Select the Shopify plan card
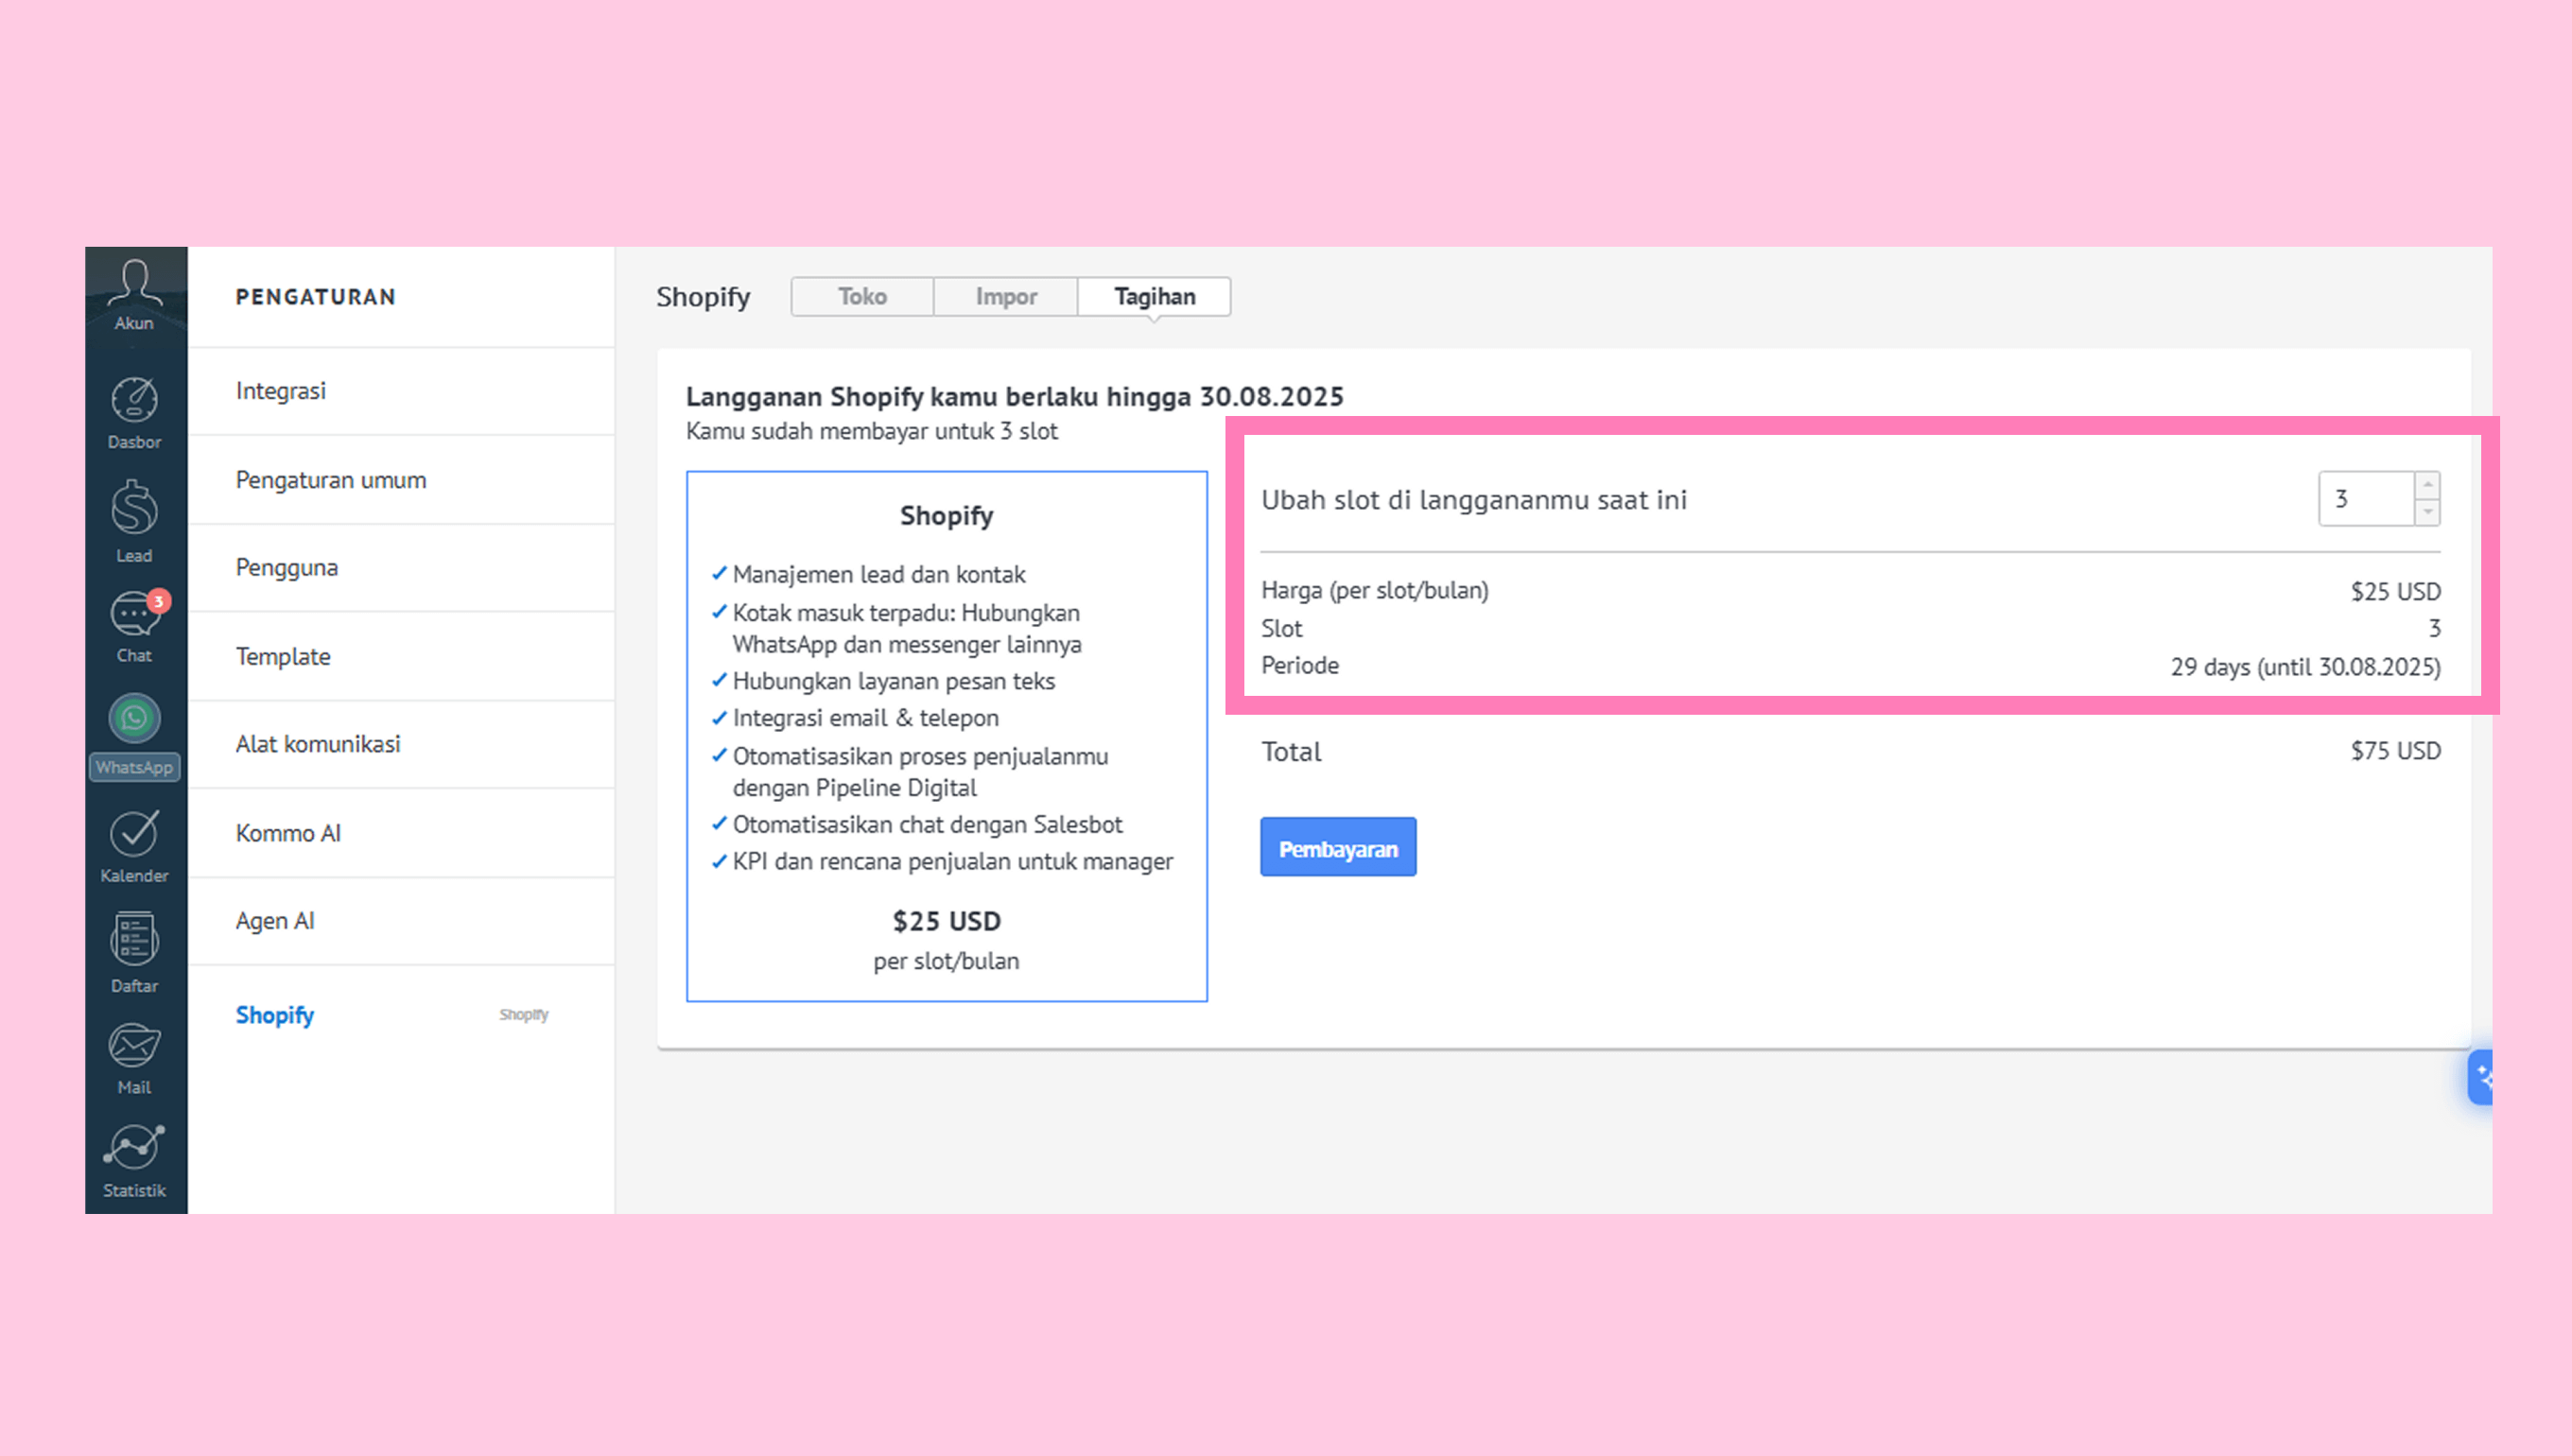2572x1456 pixels. (946, 736)
